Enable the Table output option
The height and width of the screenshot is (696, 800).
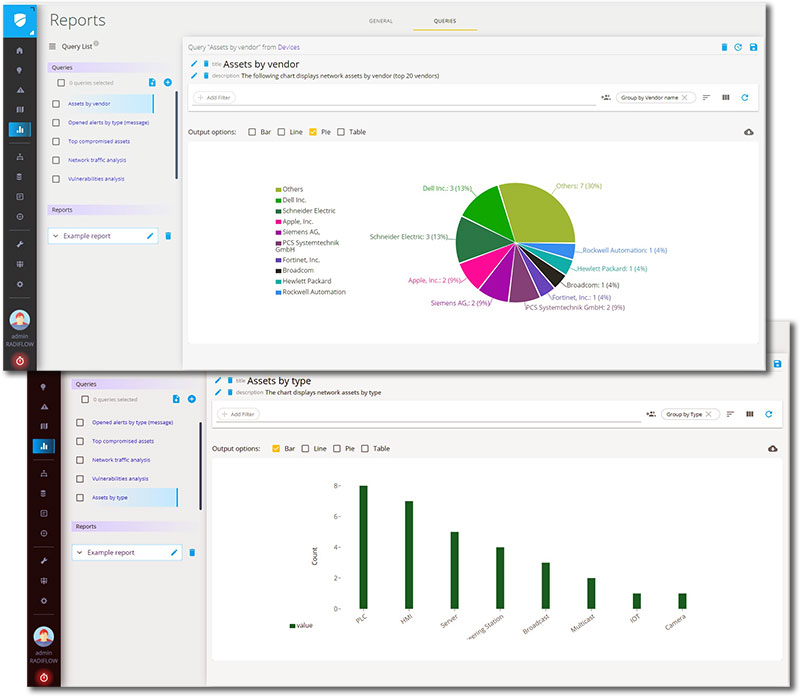click(341, 131)
